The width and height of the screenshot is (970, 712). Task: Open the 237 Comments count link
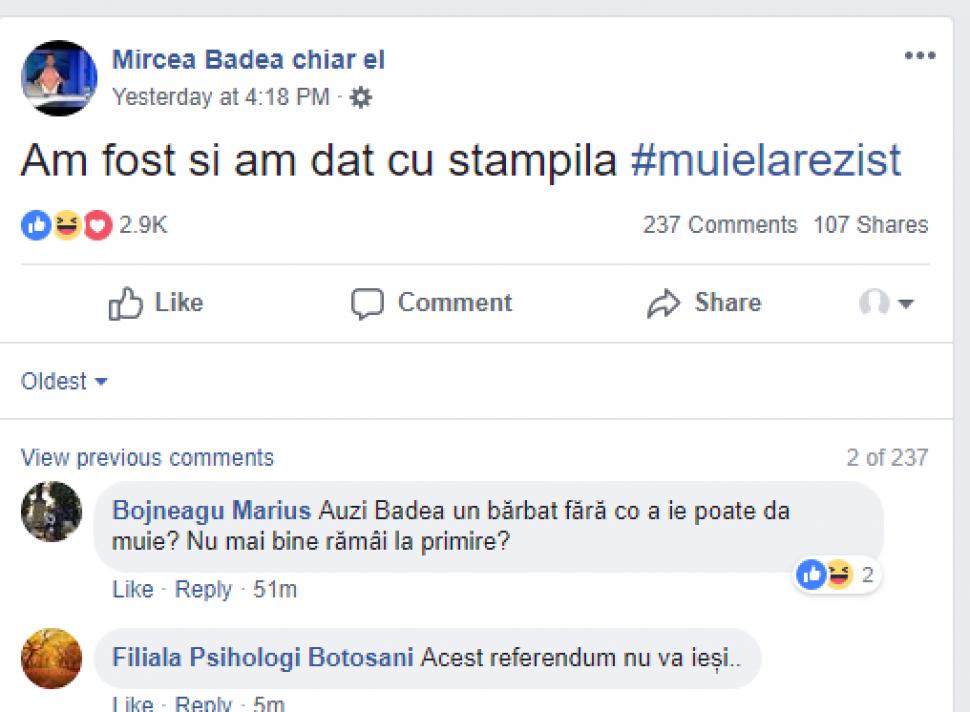point(720,225)
